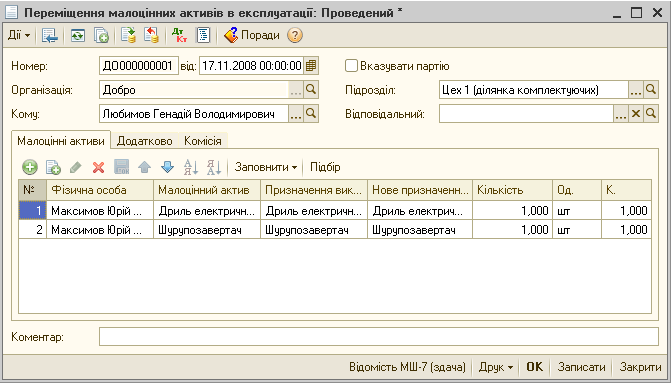Expand the Друк dropdown menu
The image size is (671, 383).
[x=496, y=367]
